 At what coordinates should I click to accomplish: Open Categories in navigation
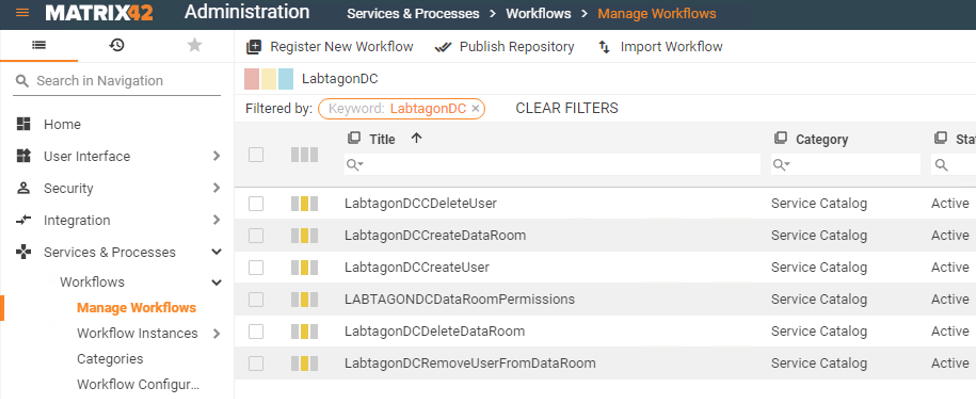click(110, 359)
